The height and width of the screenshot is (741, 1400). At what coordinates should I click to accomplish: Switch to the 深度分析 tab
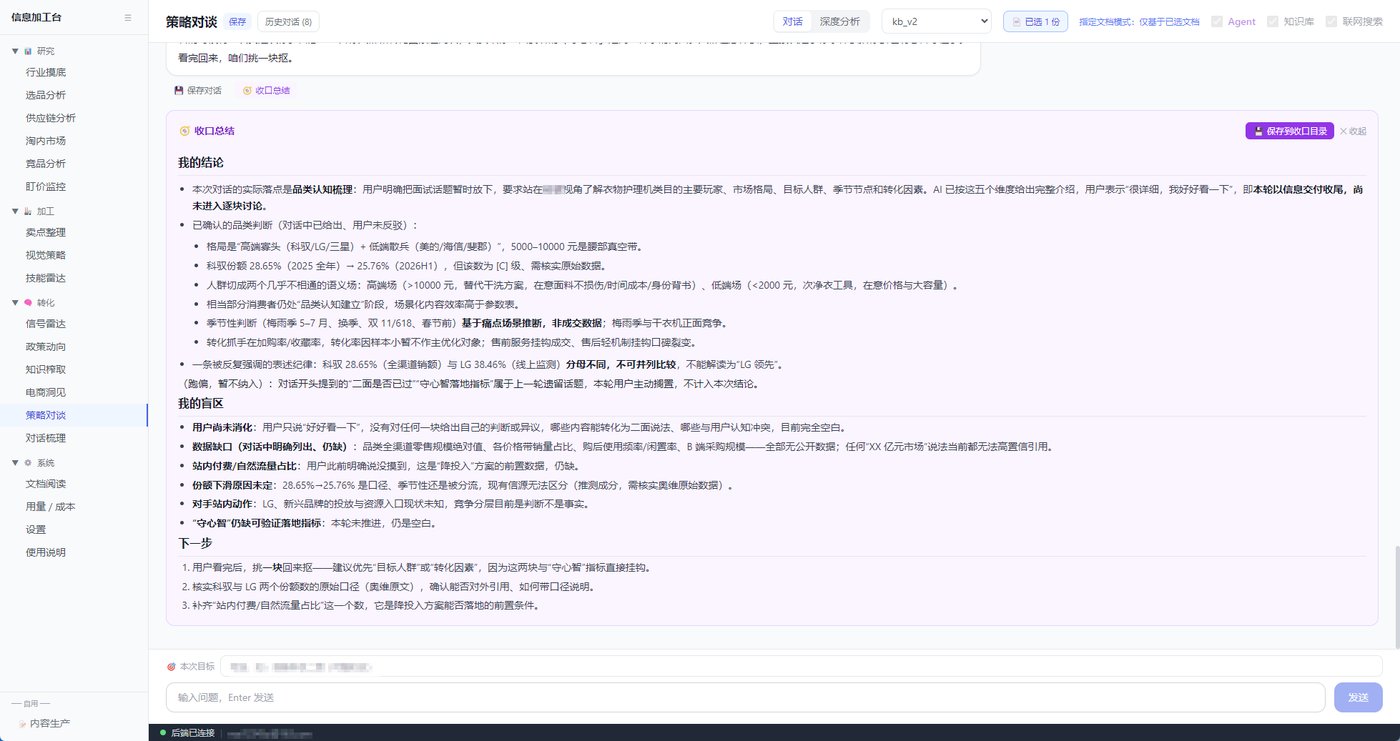coord(839,21)
